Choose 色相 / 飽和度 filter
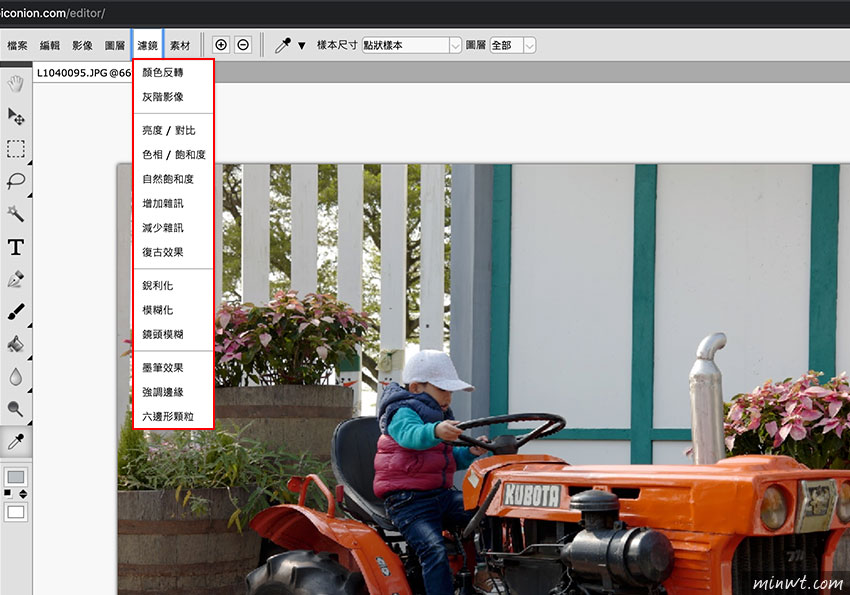 click(173, 155)
